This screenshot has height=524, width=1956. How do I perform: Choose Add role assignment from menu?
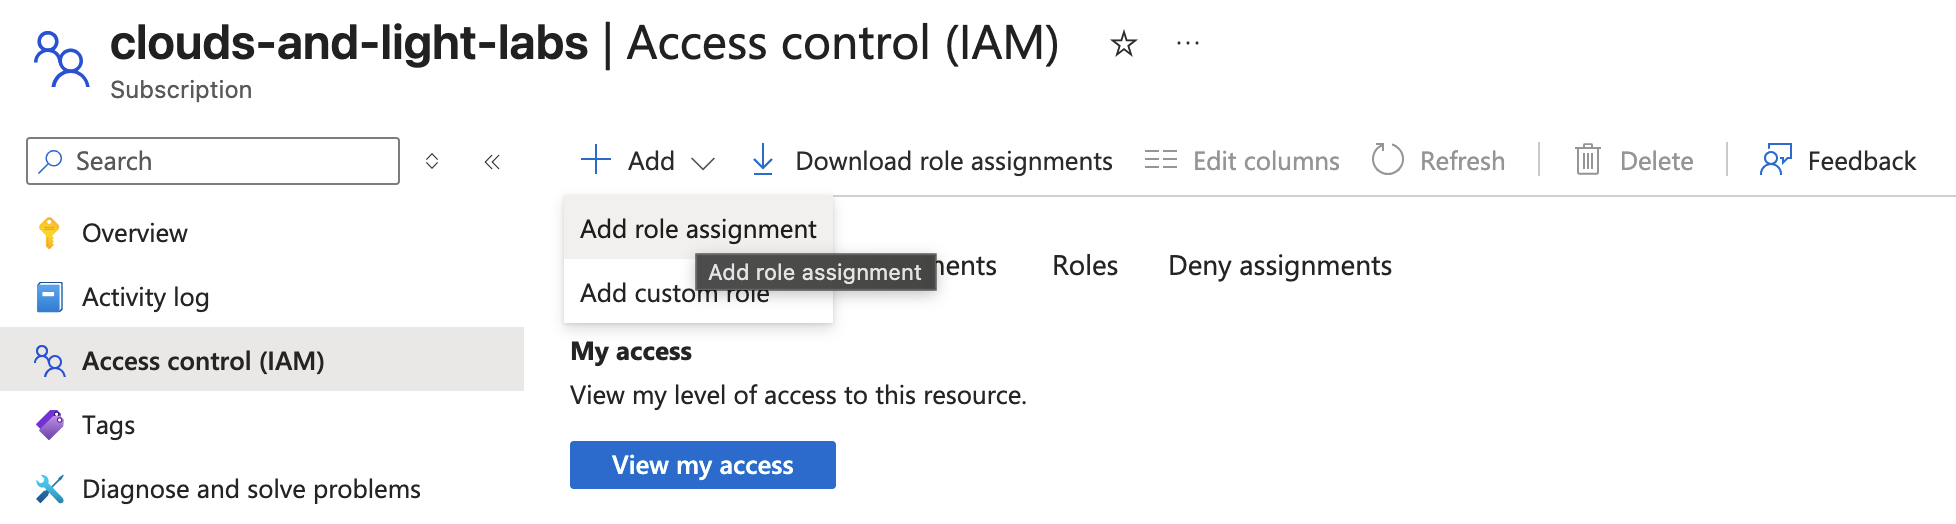pyautogui.click(x=698, y=229)
